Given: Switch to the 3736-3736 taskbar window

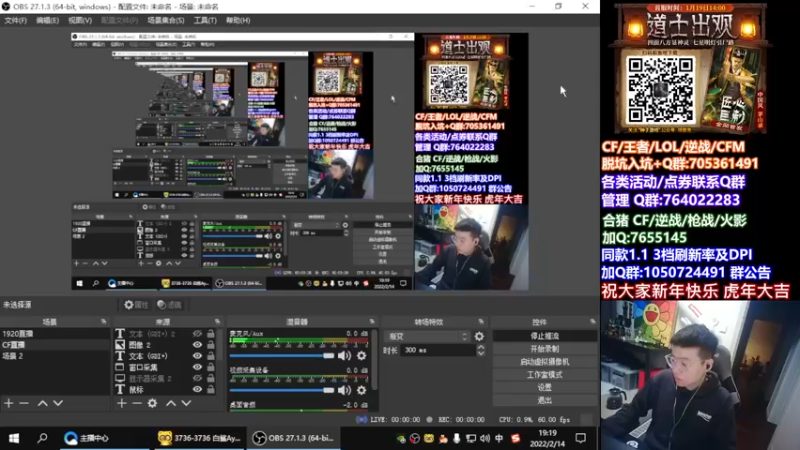Looking at the screenshot, I should pos(199,438).
